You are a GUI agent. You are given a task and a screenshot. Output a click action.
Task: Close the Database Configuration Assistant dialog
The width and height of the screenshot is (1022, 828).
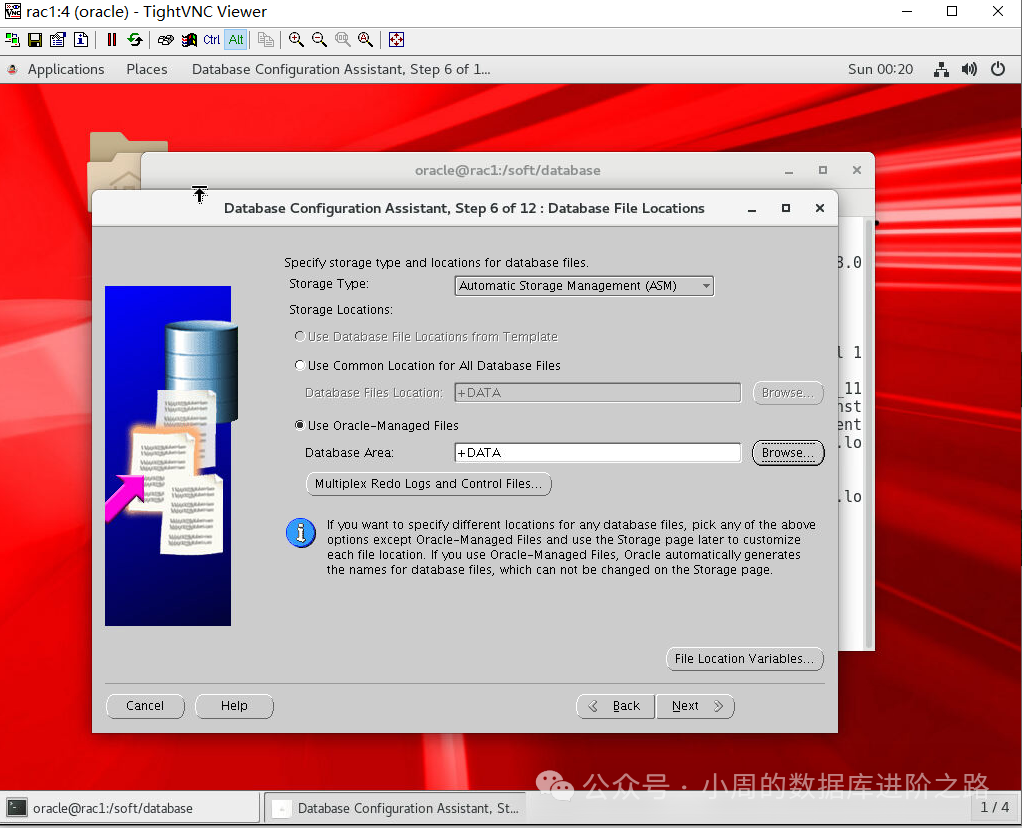pos(820,208)
